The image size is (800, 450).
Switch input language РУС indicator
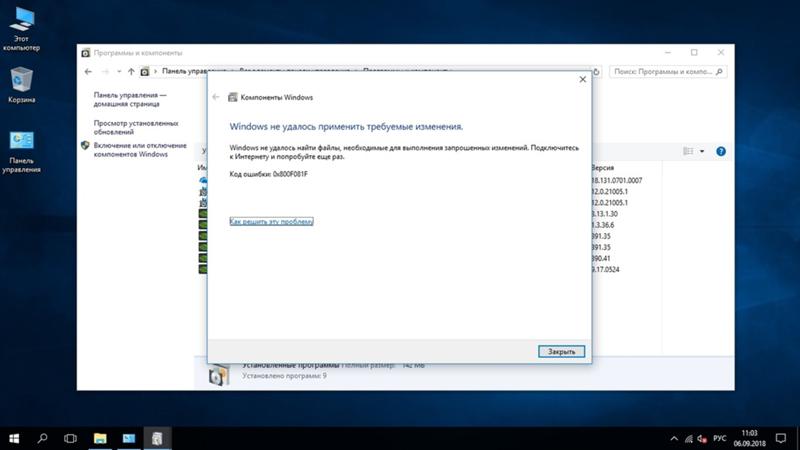coord(719,439)
